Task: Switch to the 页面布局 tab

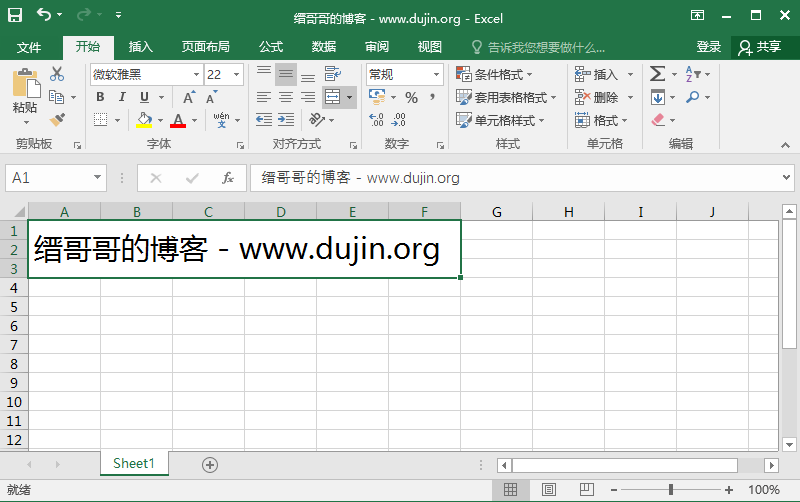Action: click(205, 47)
